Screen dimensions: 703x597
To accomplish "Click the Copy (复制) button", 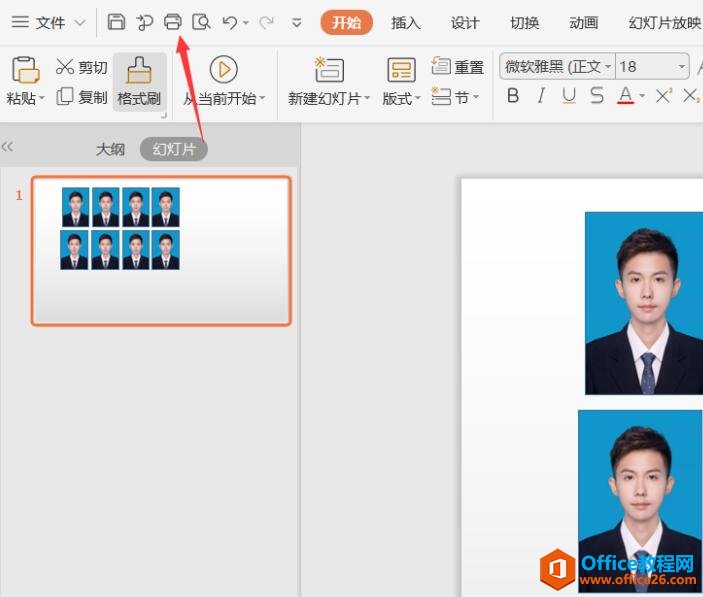I will [x=82, y=97].
